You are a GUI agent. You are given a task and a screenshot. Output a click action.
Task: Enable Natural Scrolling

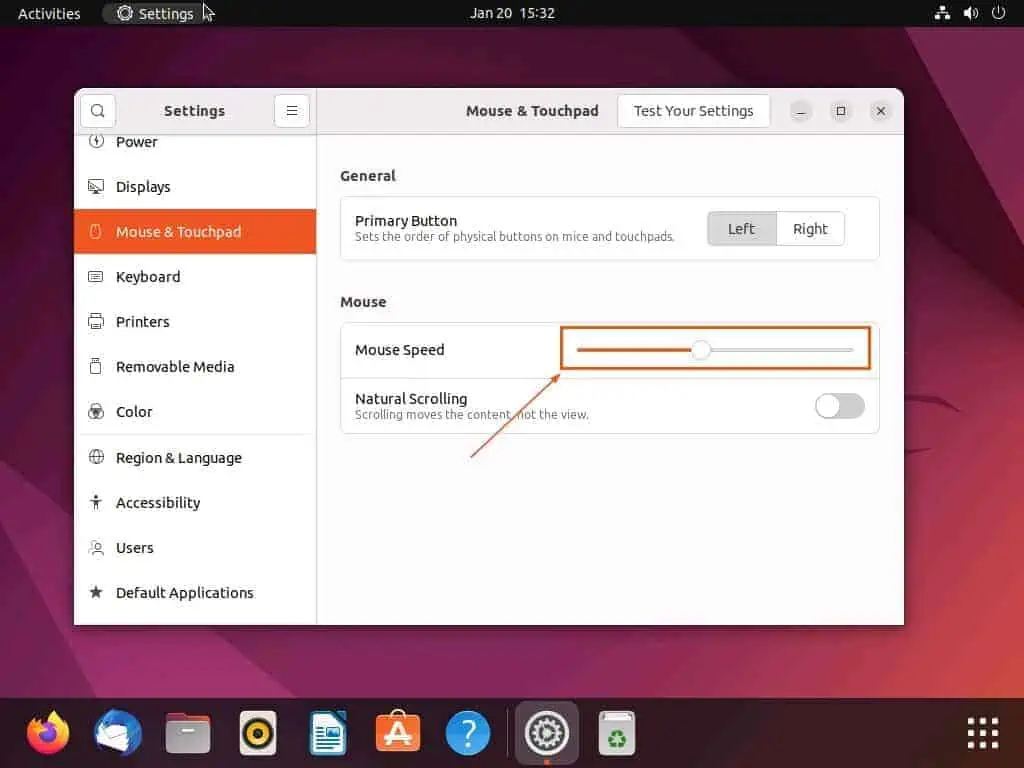point(839,406)
